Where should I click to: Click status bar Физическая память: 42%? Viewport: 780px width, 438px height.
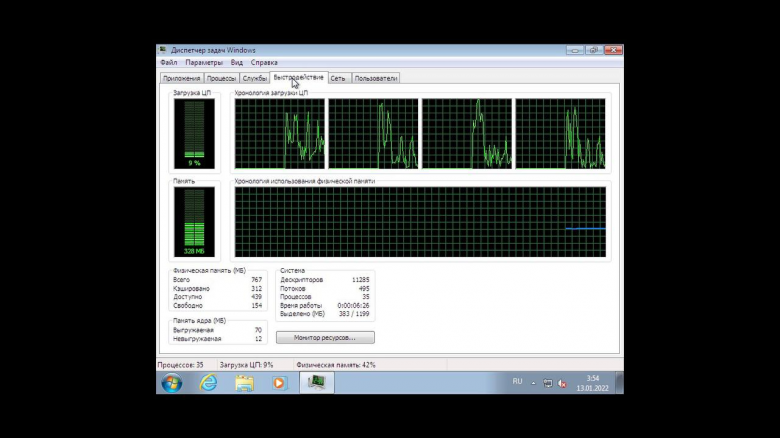(336, 365)
